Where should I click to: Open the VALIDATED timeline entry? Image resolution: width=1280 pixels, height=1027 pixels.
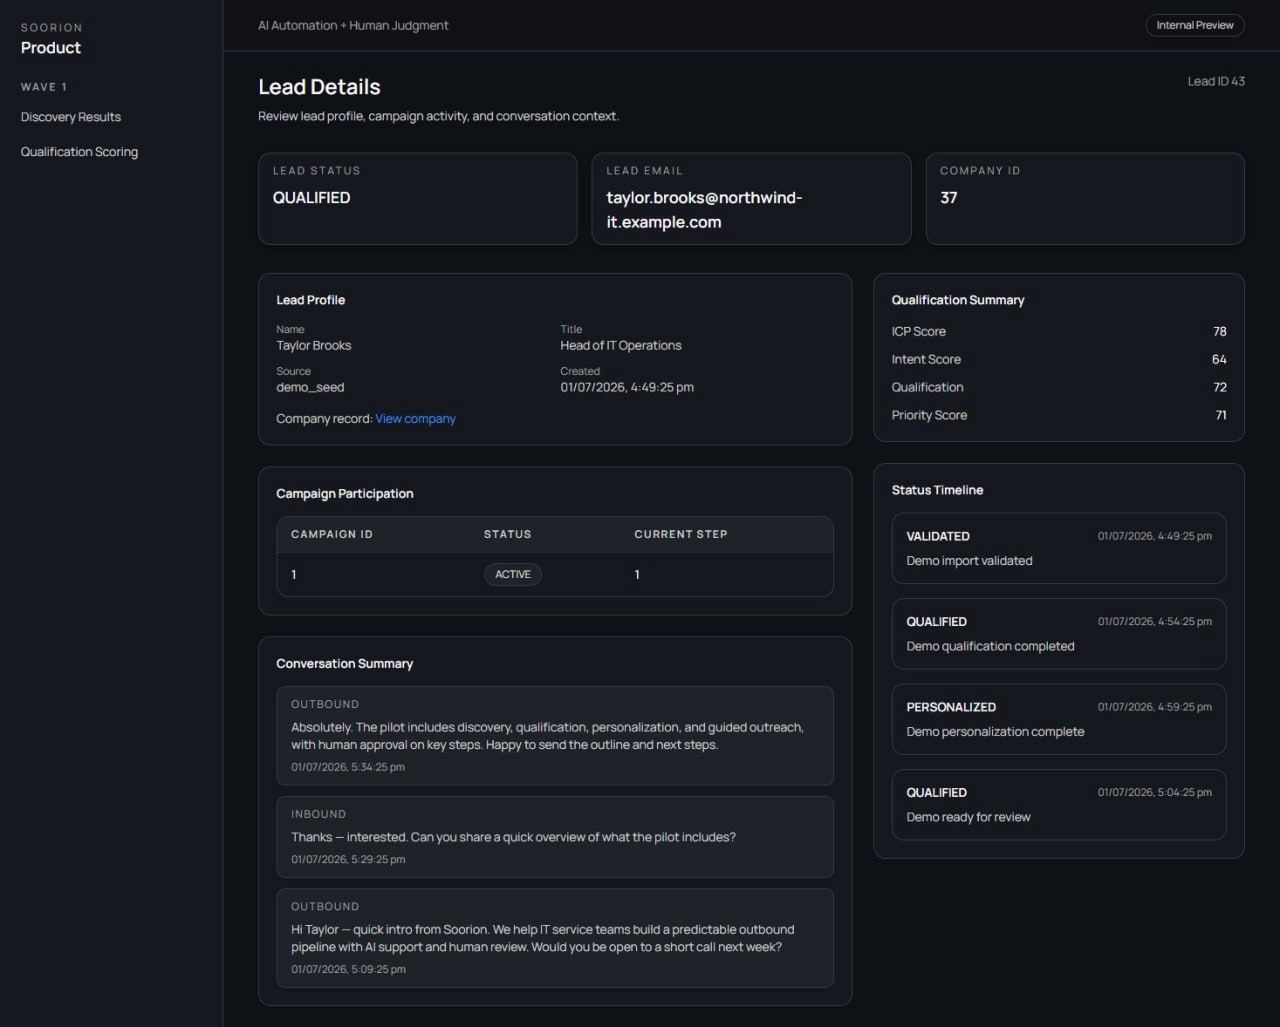click(x=1059, y=548)
